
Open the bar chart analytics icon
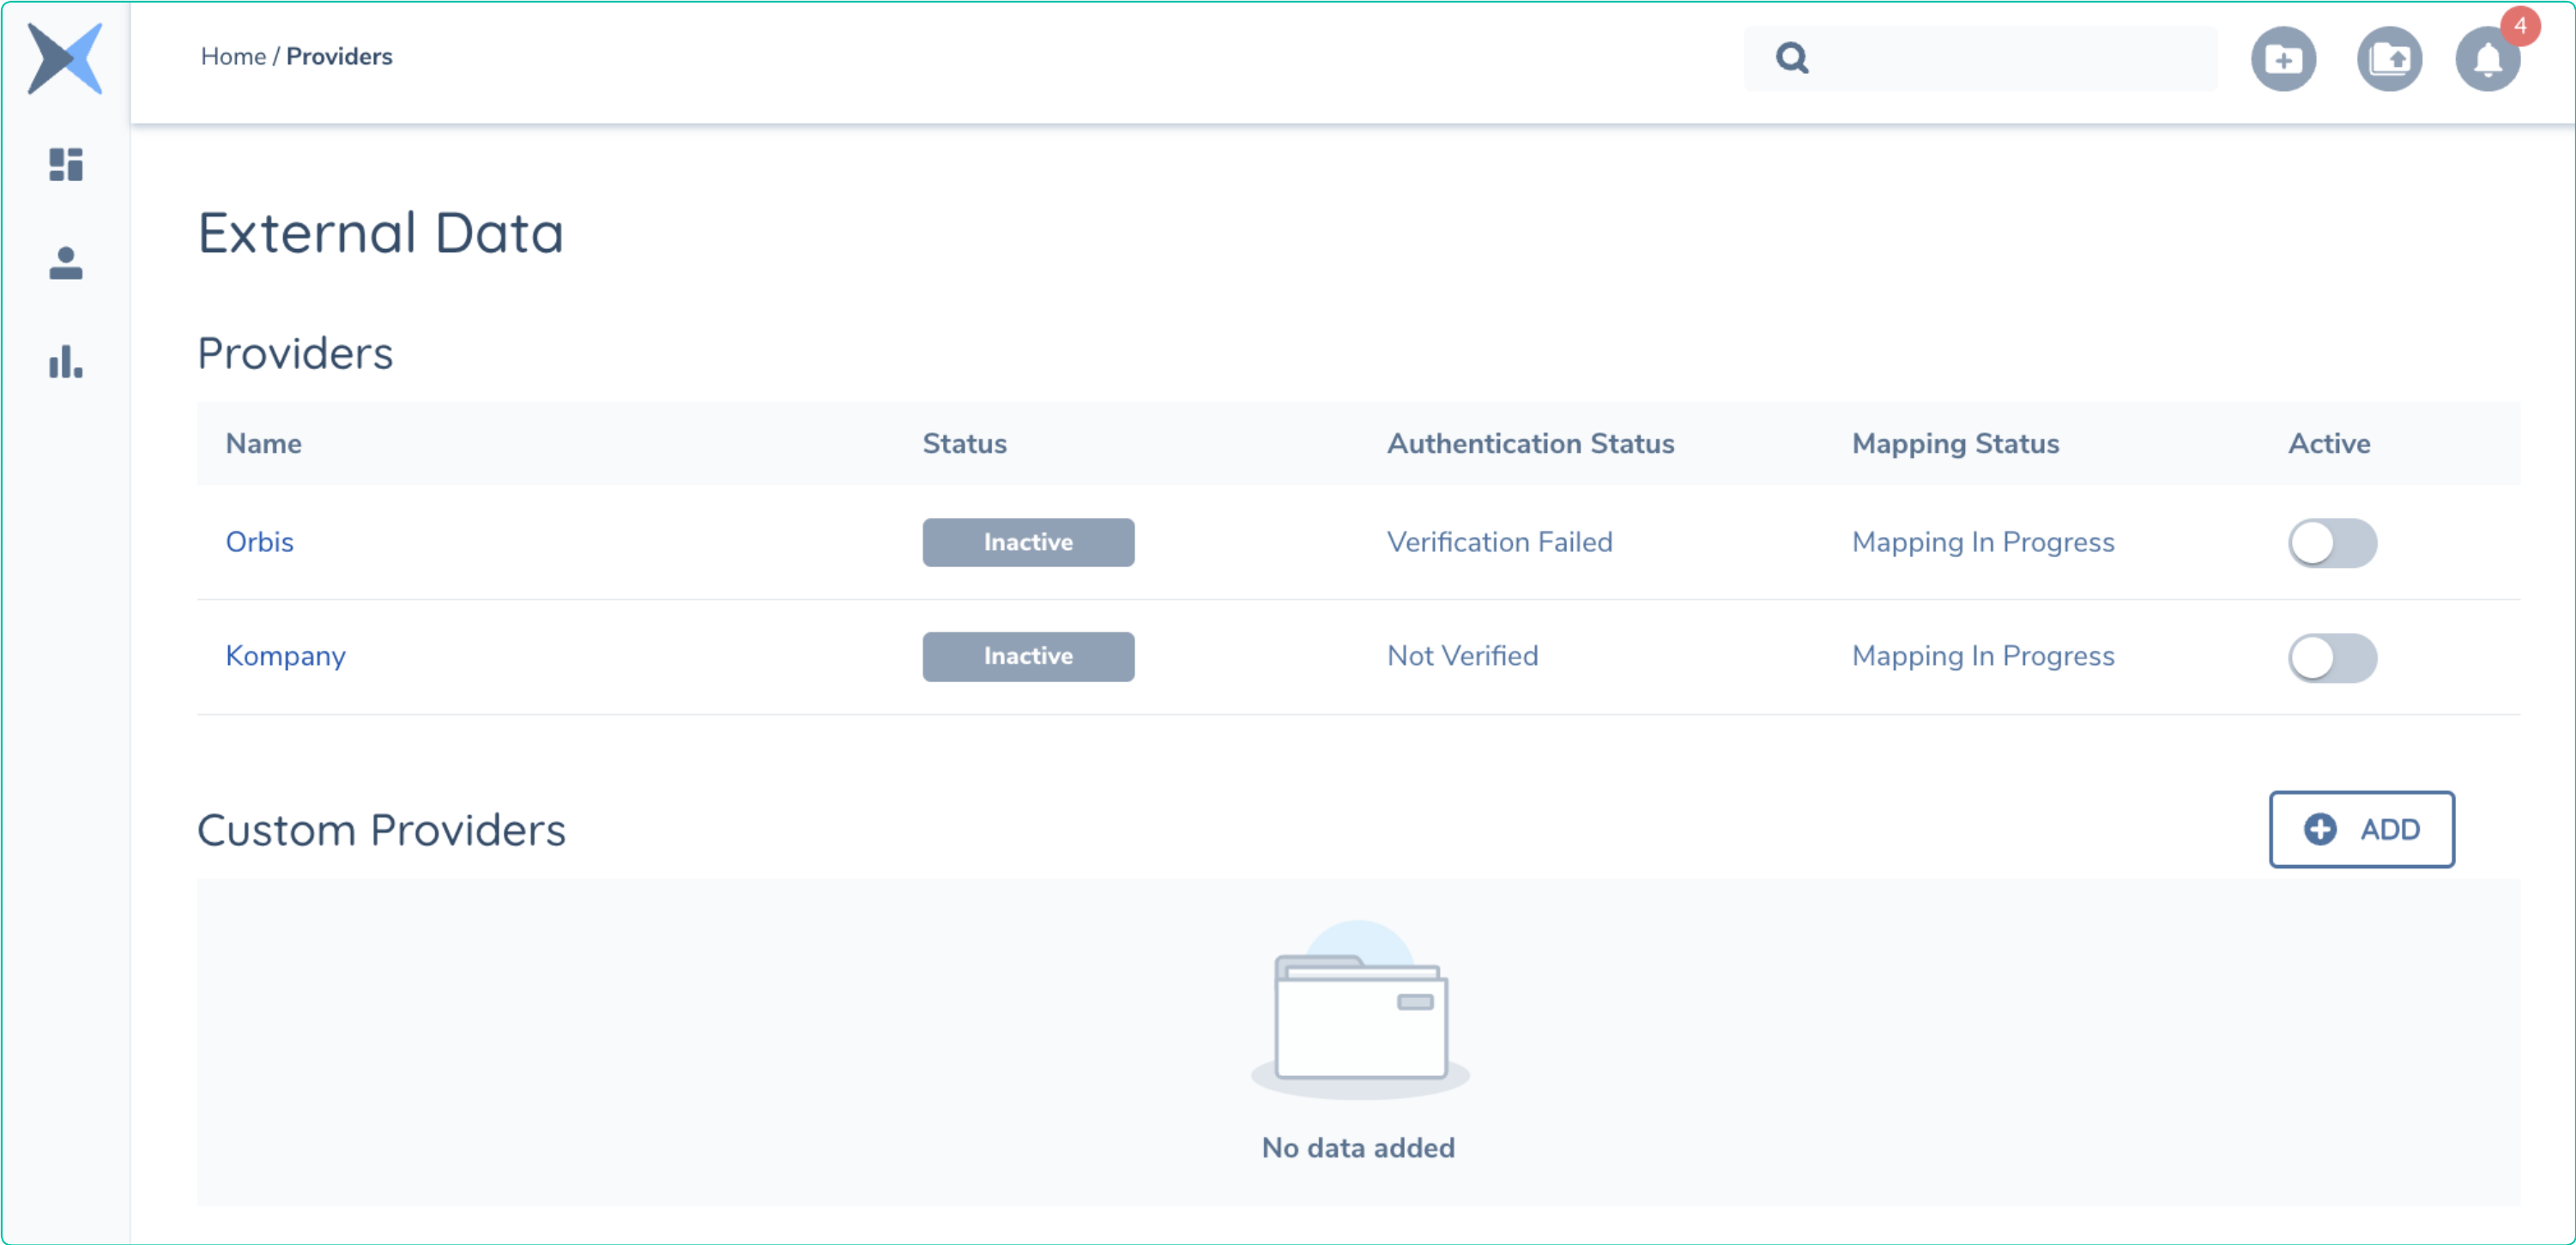[66, 362]
